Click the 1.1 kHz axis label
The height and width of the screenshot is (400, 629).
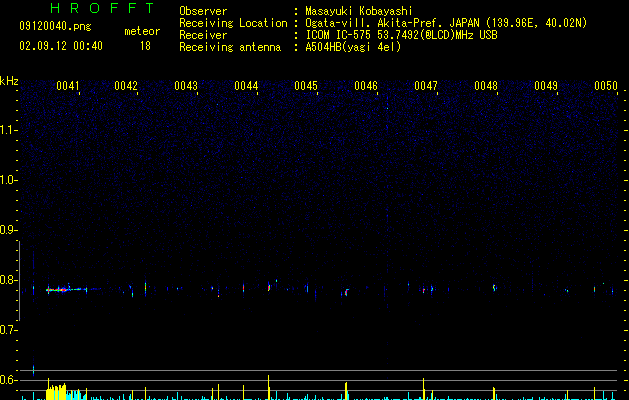8,130
